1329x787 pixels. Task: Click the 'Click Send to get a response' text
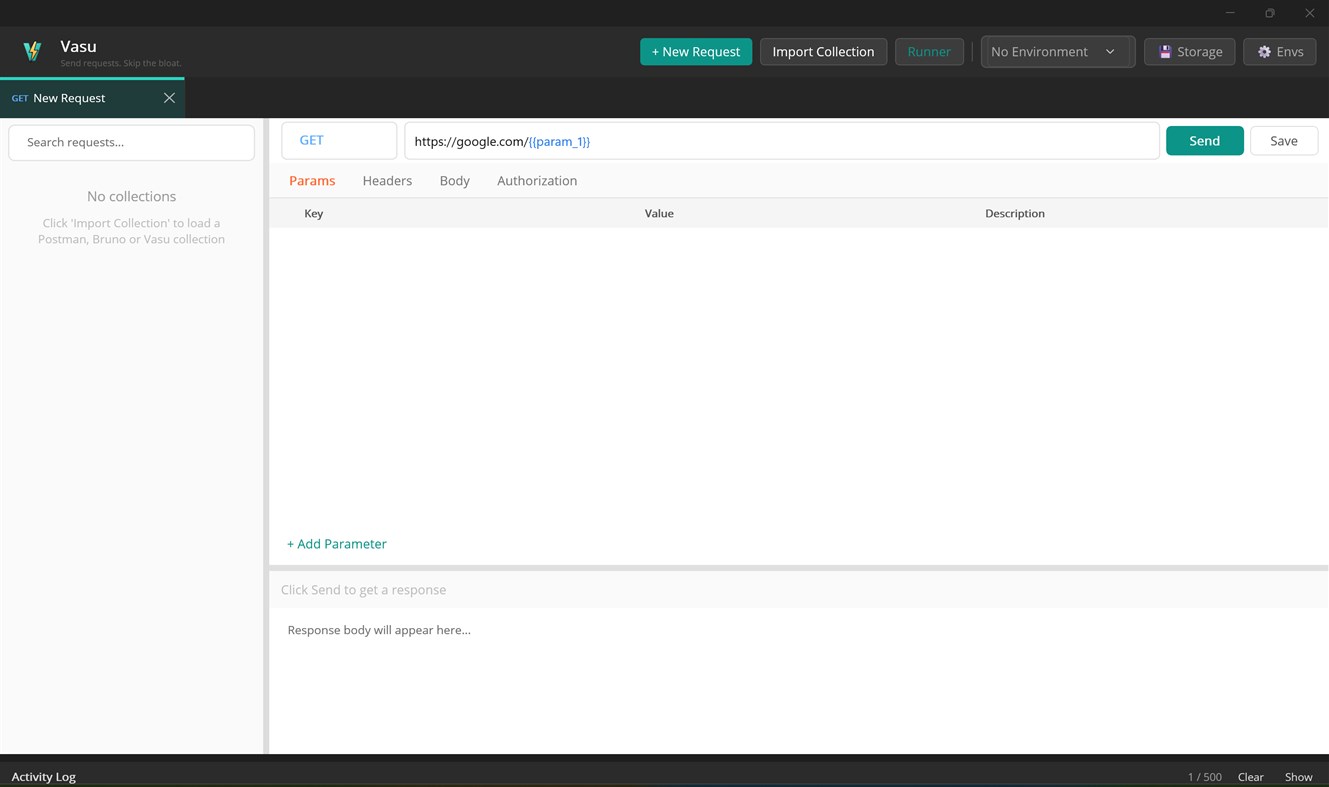click(x=364, y=590)
